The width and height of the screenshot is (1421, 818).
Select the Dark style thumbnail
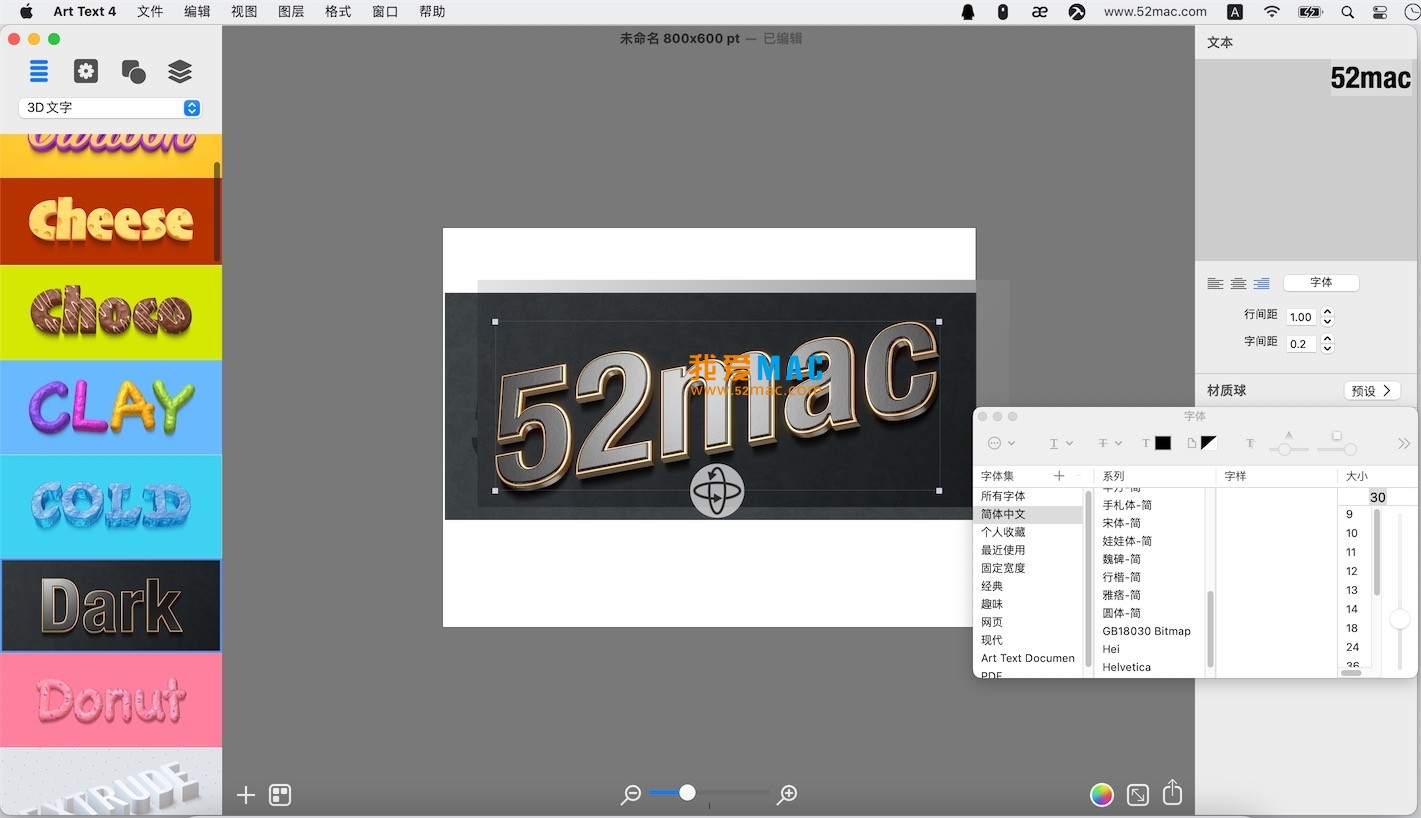[110, 605]
